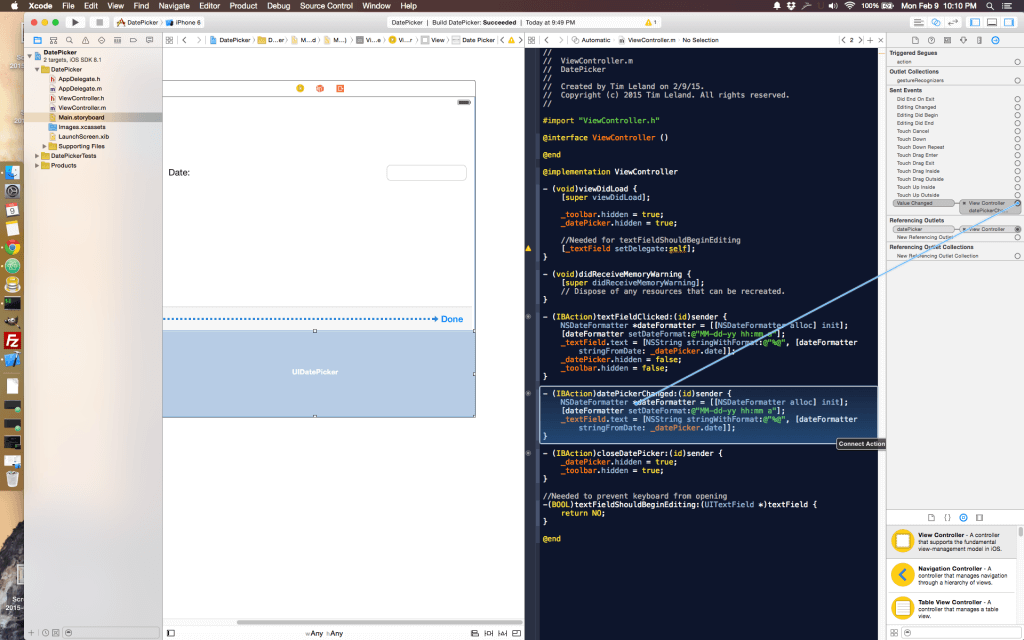Open the Breakpoint navigator tab
This screenshot has height=640, width=1024.
133,40
